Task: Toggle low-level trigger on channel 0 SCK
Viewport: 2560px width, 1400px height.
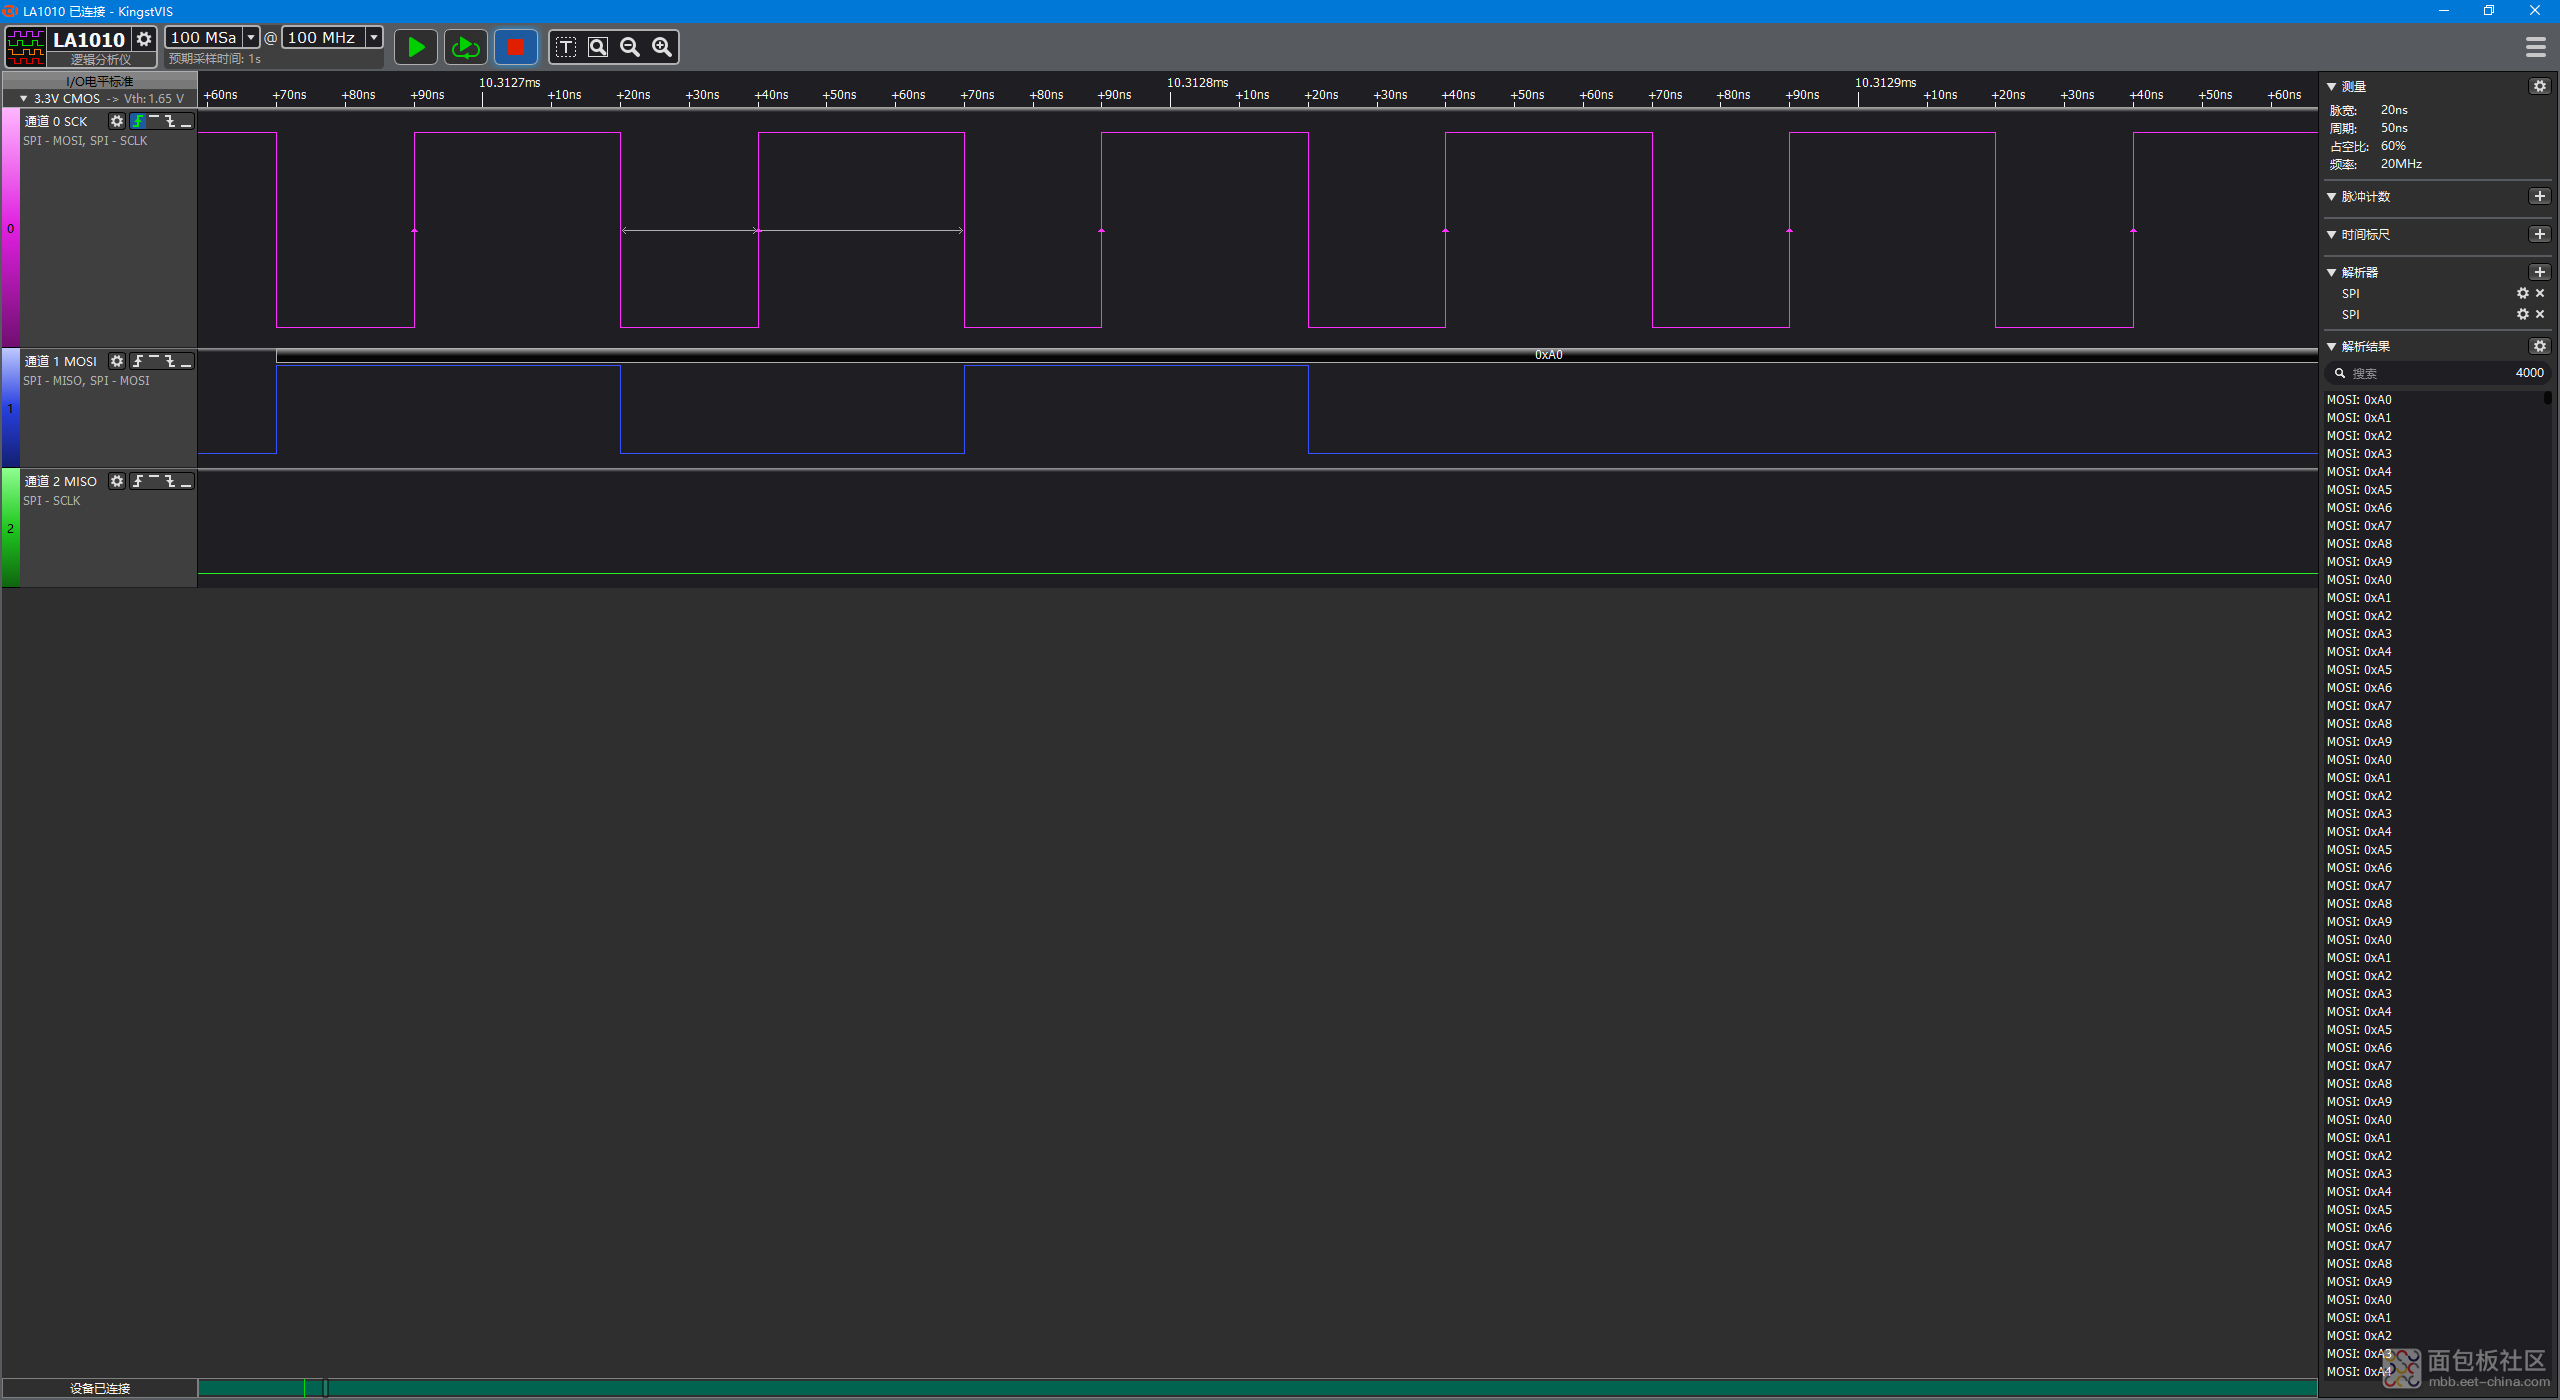Action: [186, 121]
